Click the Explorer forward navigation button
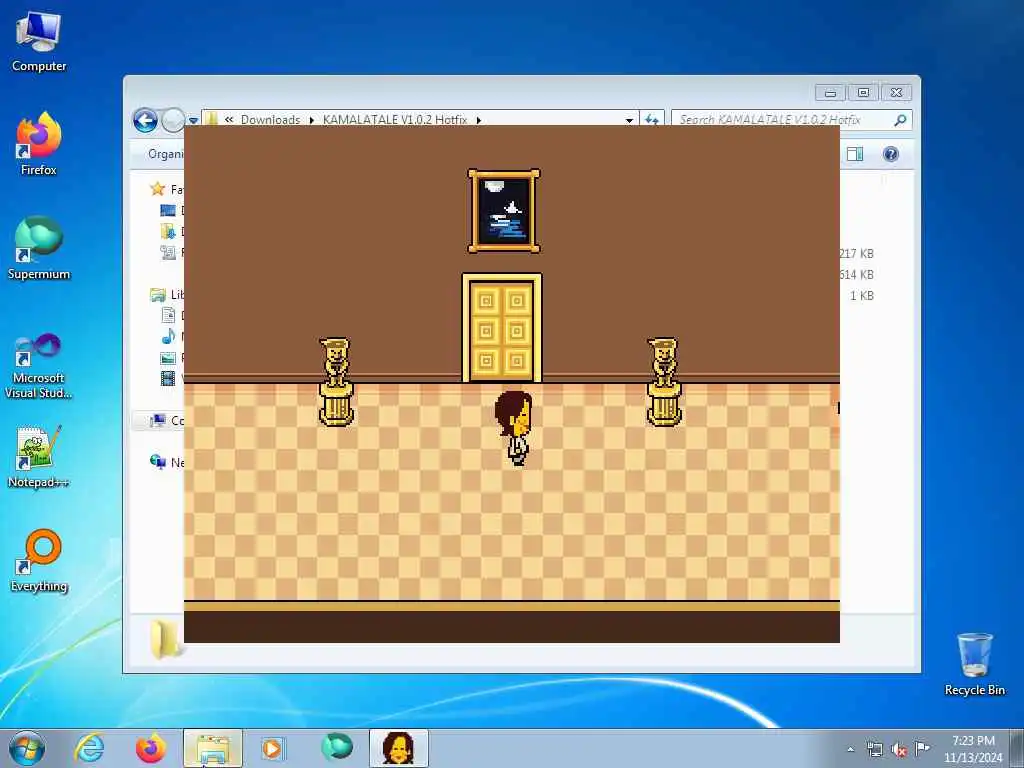Viewport: 1024px width, 768px height. pyautogui.click(x=172, y=120)
